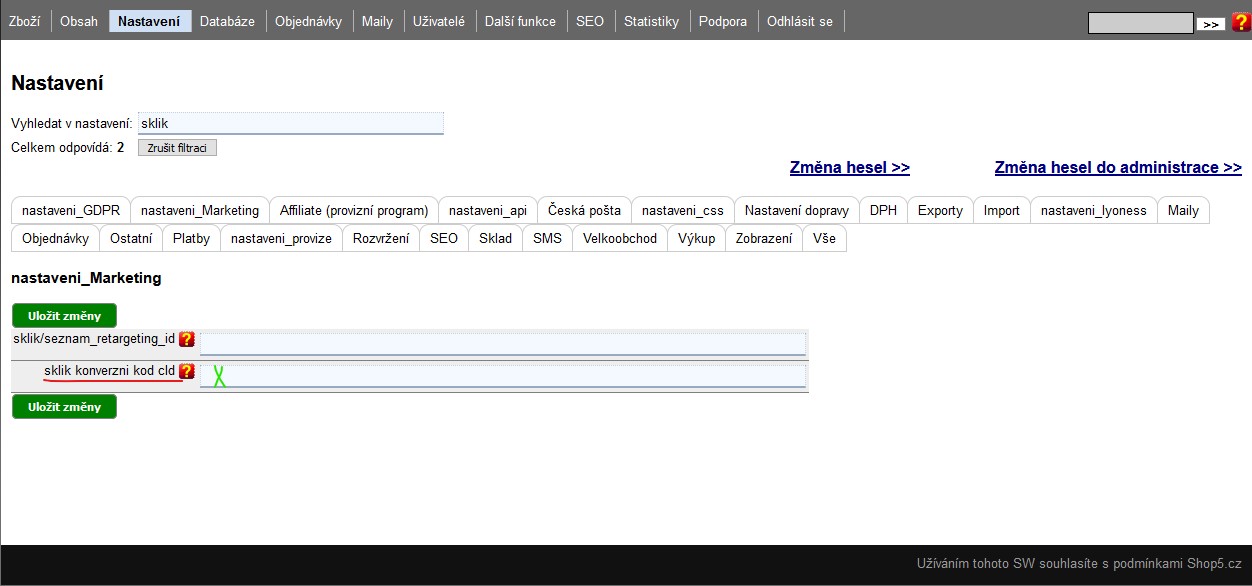Click the lower Uložit změny button

[64, 407]
